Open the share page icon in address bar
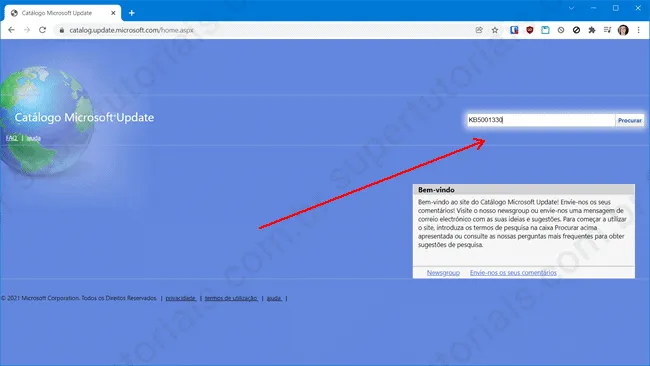 pos(479,30)
